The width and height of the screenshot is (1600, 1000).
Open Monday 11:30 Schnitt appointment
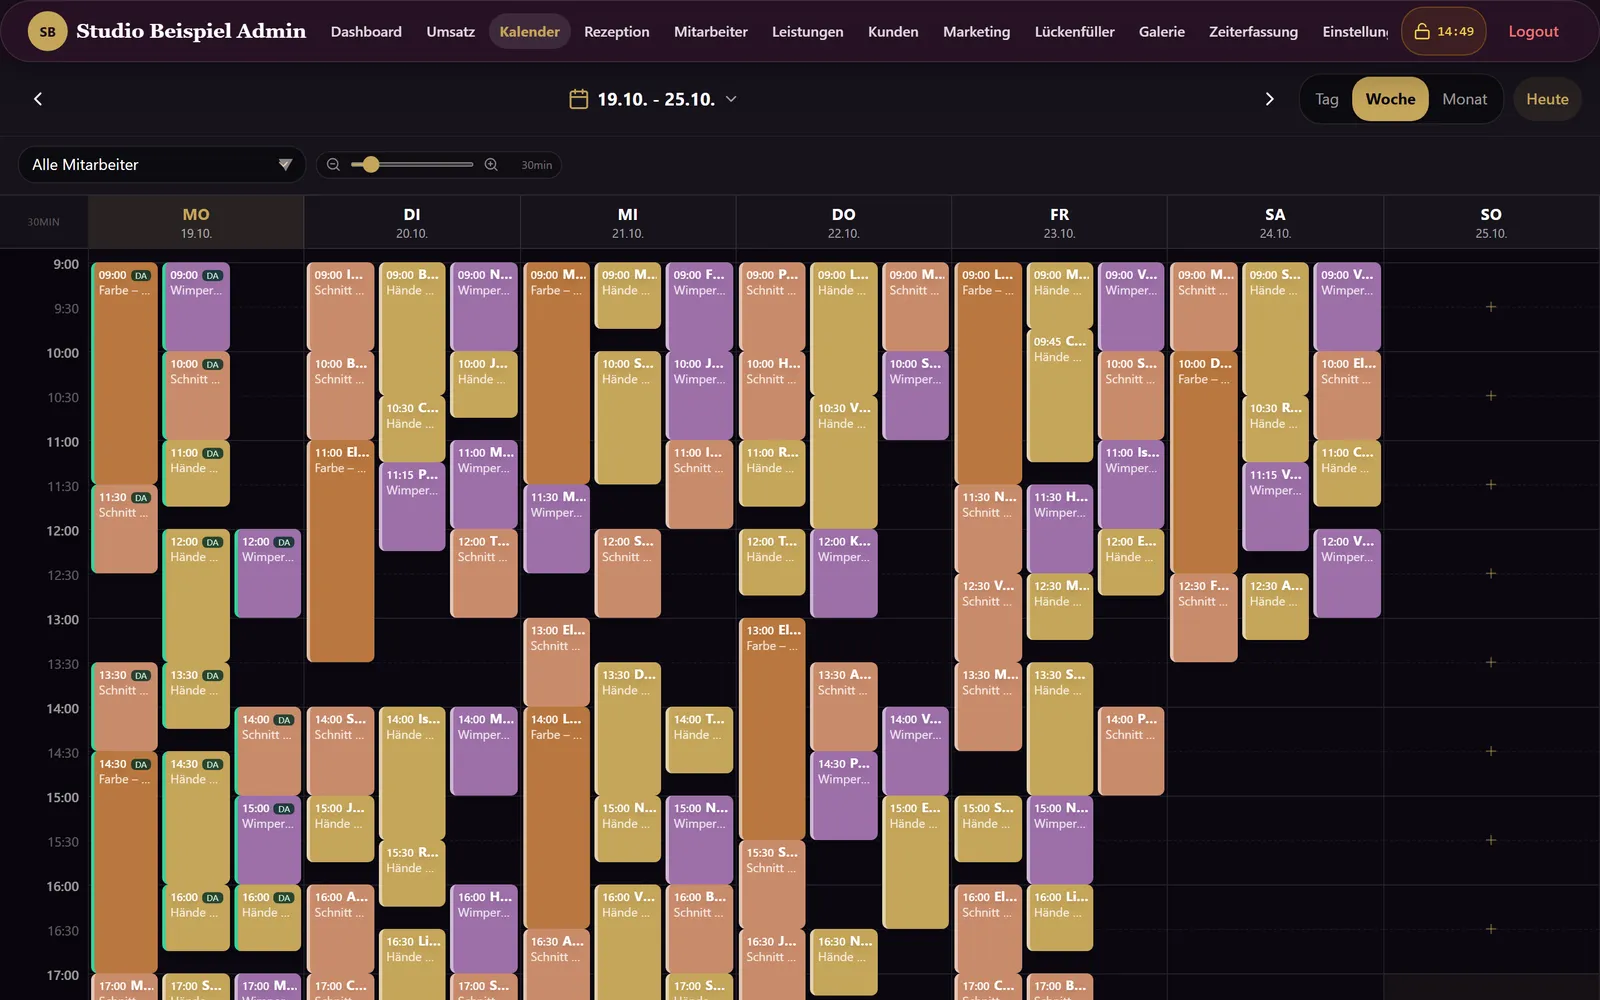pos(125,529)
